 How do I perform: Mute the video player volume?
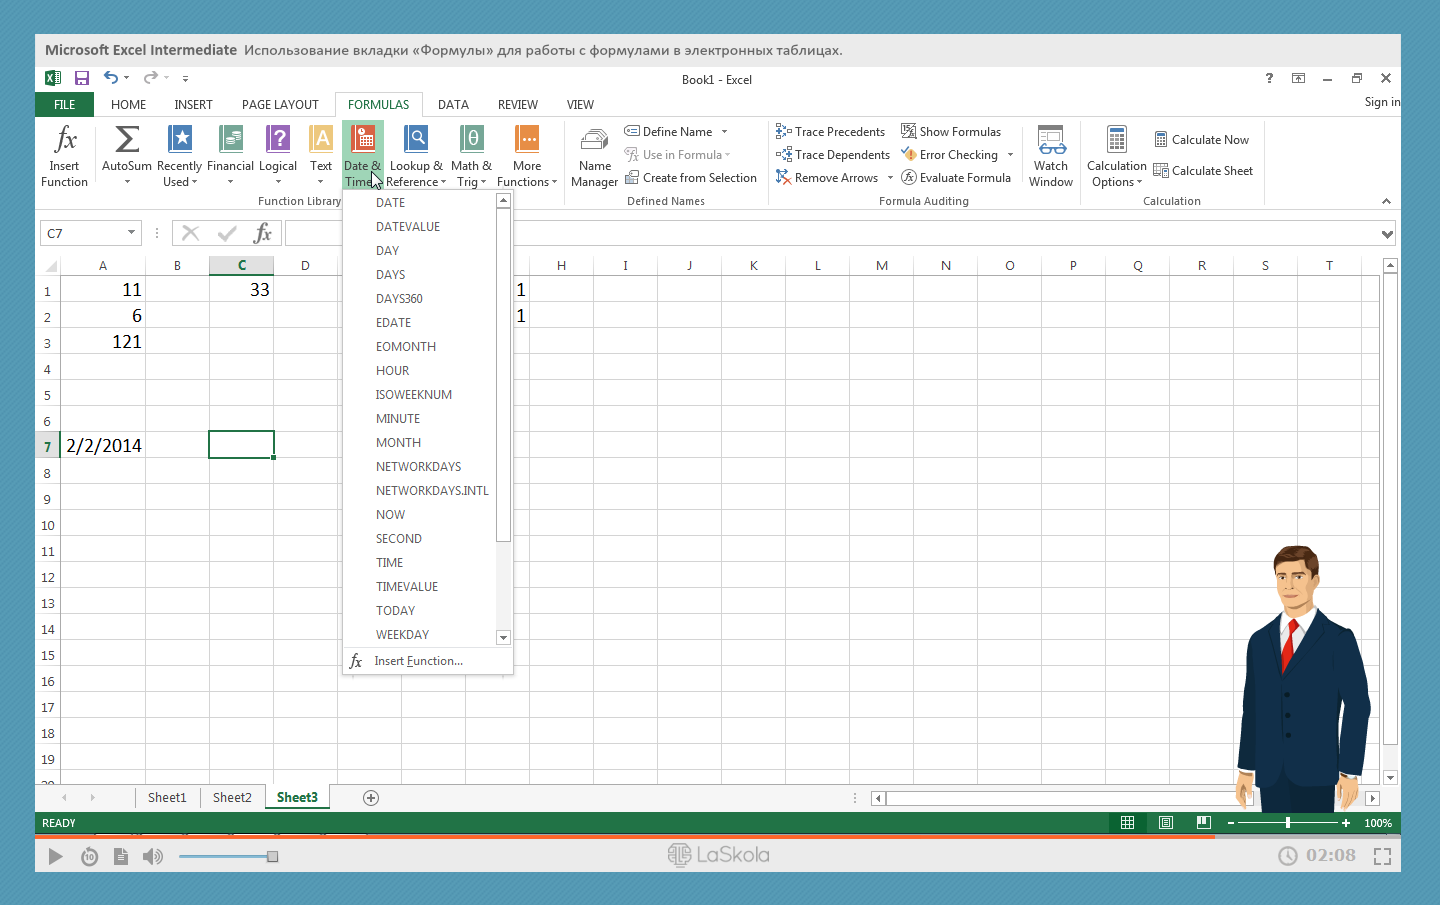click(x=153, y=856)
